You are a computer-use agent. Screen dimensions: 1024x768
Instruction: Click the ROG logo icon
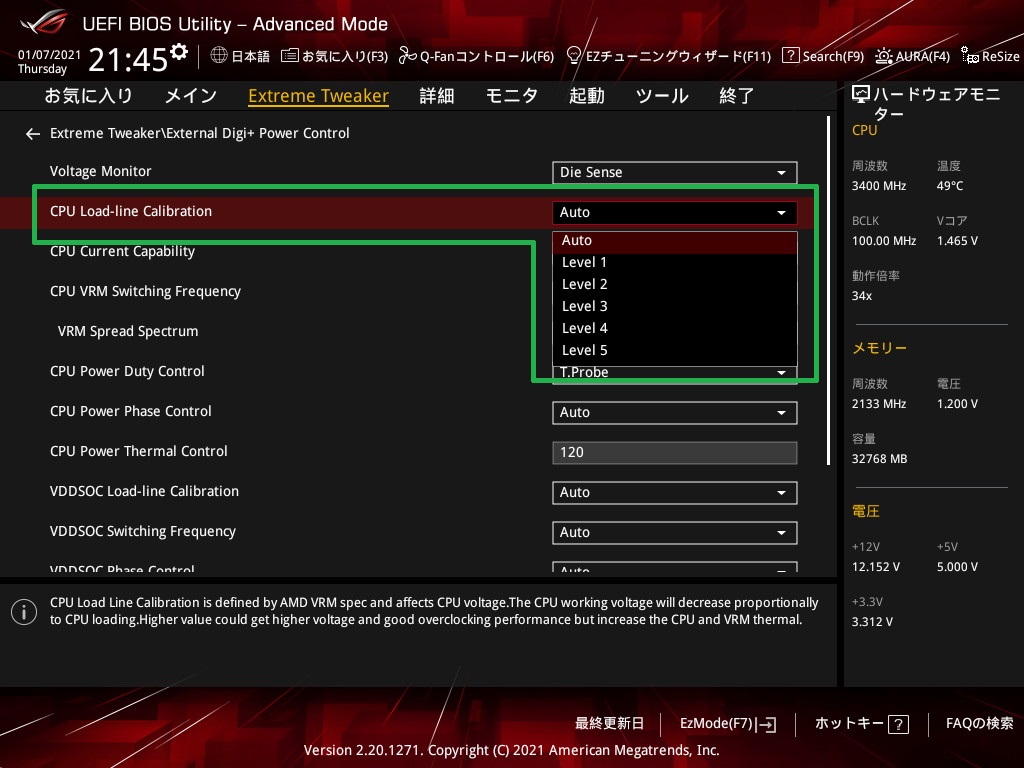point(43,22)
